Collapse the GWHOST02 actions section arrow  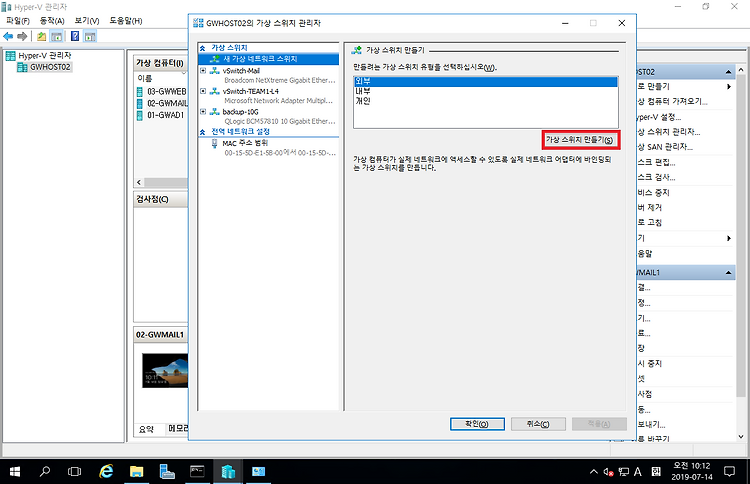coord(728,72)
